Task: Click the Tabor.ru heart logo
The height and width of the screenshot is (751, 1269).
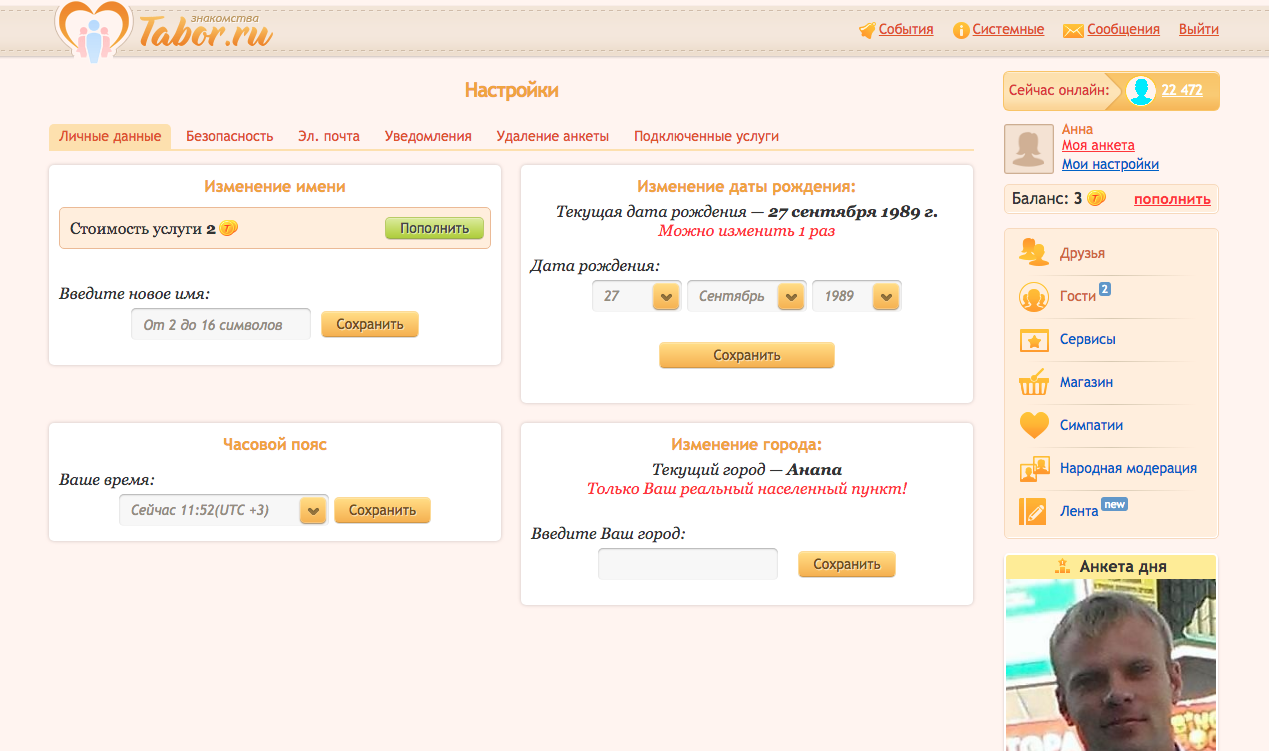Action: pos(93,31)
